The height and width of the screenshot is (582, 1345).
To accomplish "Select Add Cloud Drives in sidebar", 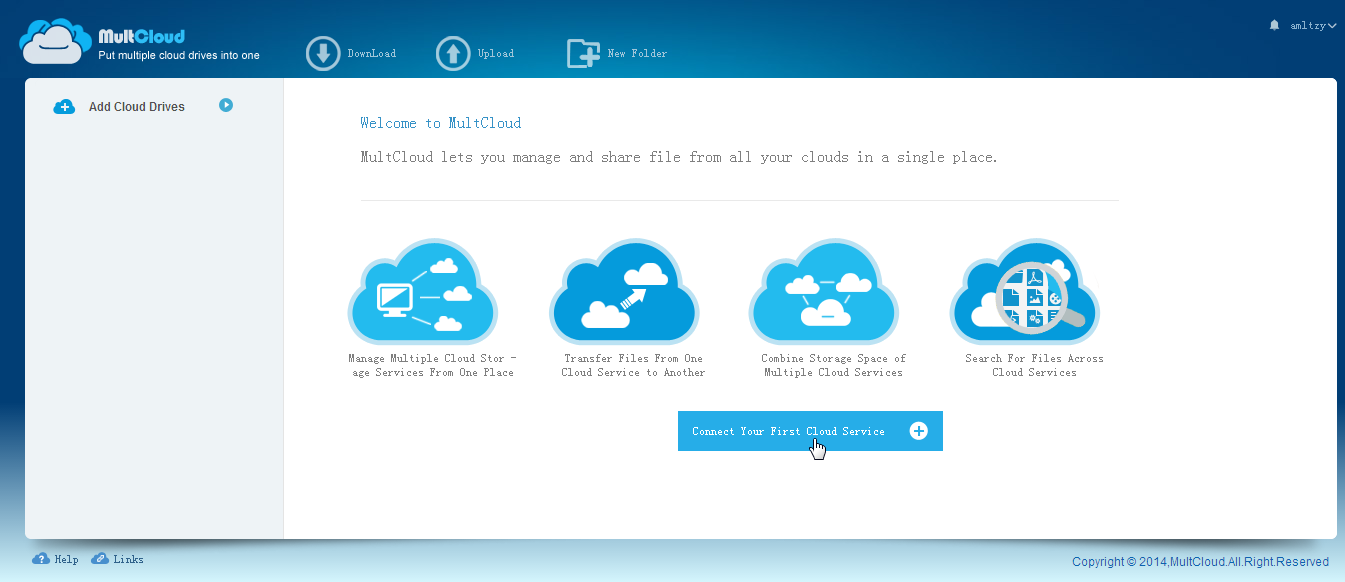I will coord(137,107).
